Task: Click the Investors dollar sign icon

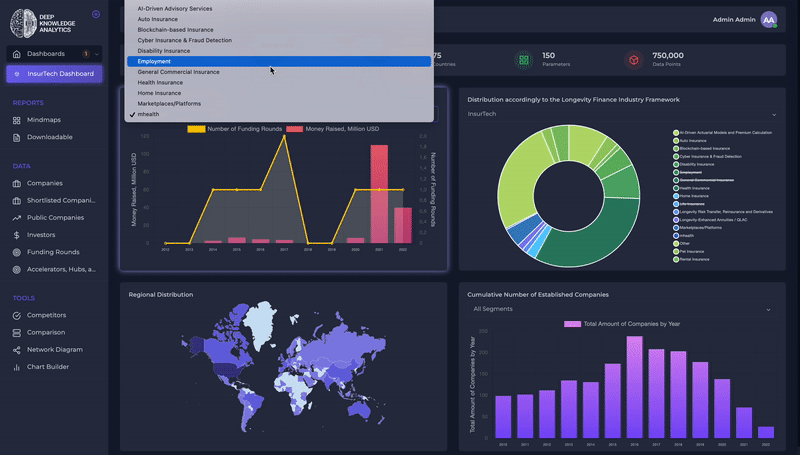Action: pyautogui.click(x=16, y=235)
